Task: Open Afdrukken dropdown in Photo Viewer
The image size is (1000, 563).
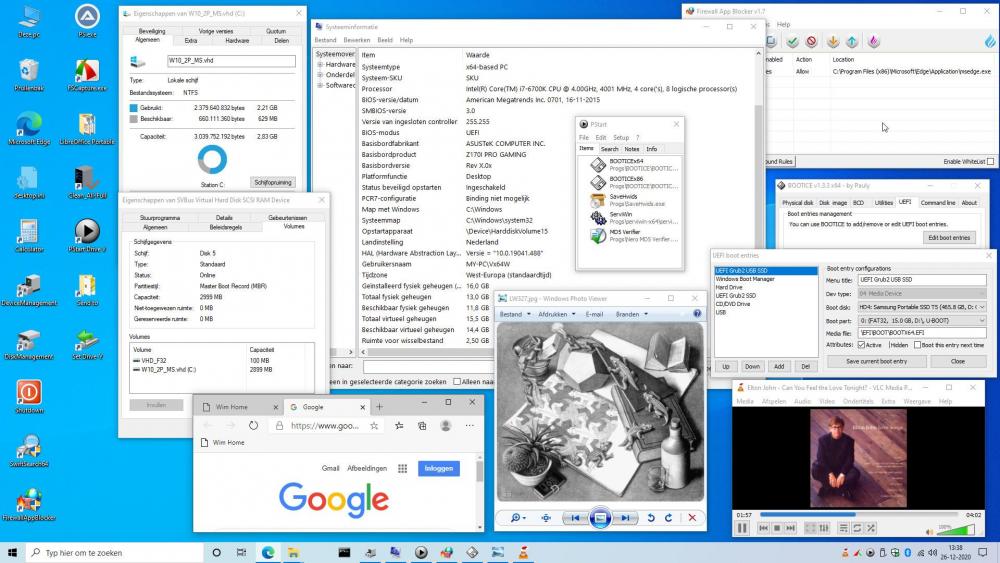Action: (x=556, y=314)
